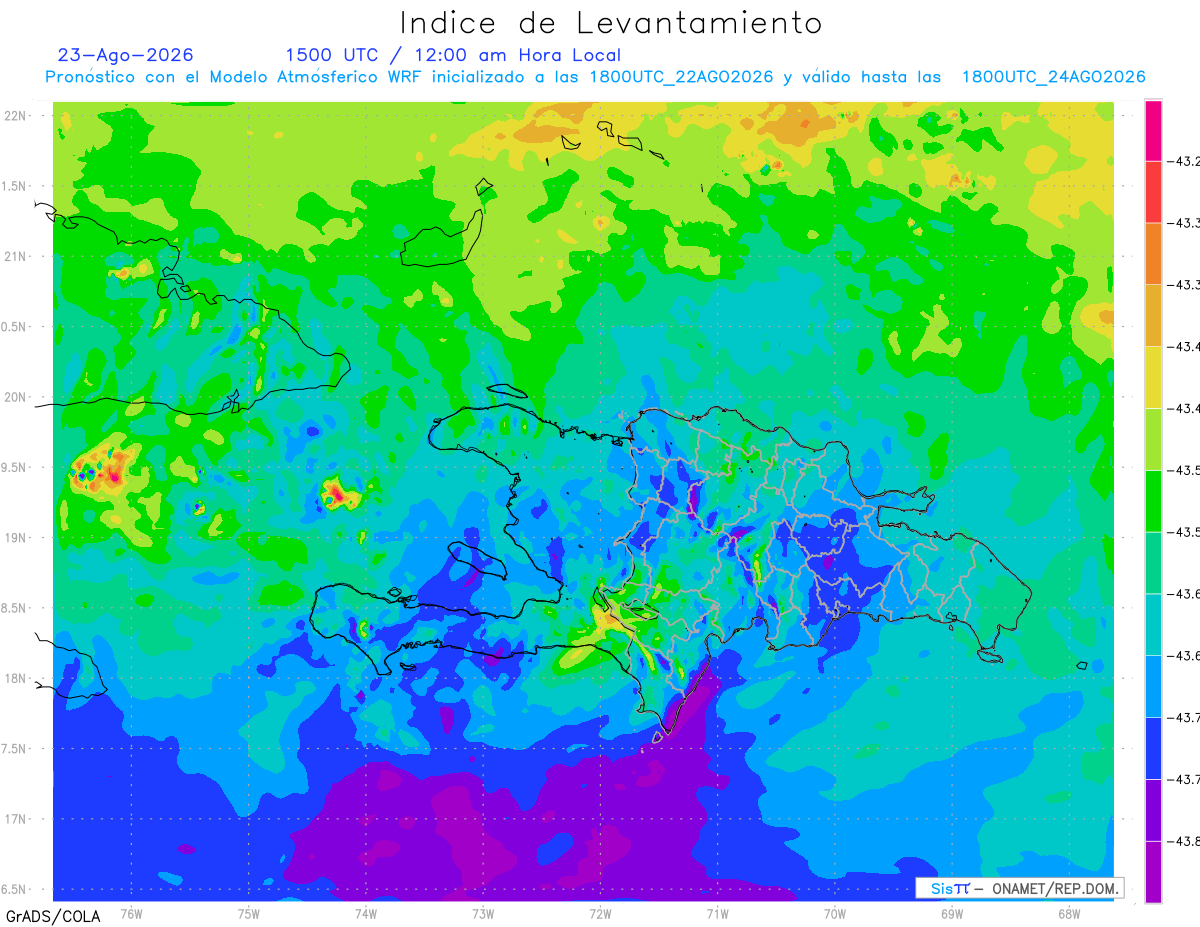Click the Great Inagua island outline near 73.3W 21N
The height and width of the screenshot is (927, 1200).
[x=442, y=237]
